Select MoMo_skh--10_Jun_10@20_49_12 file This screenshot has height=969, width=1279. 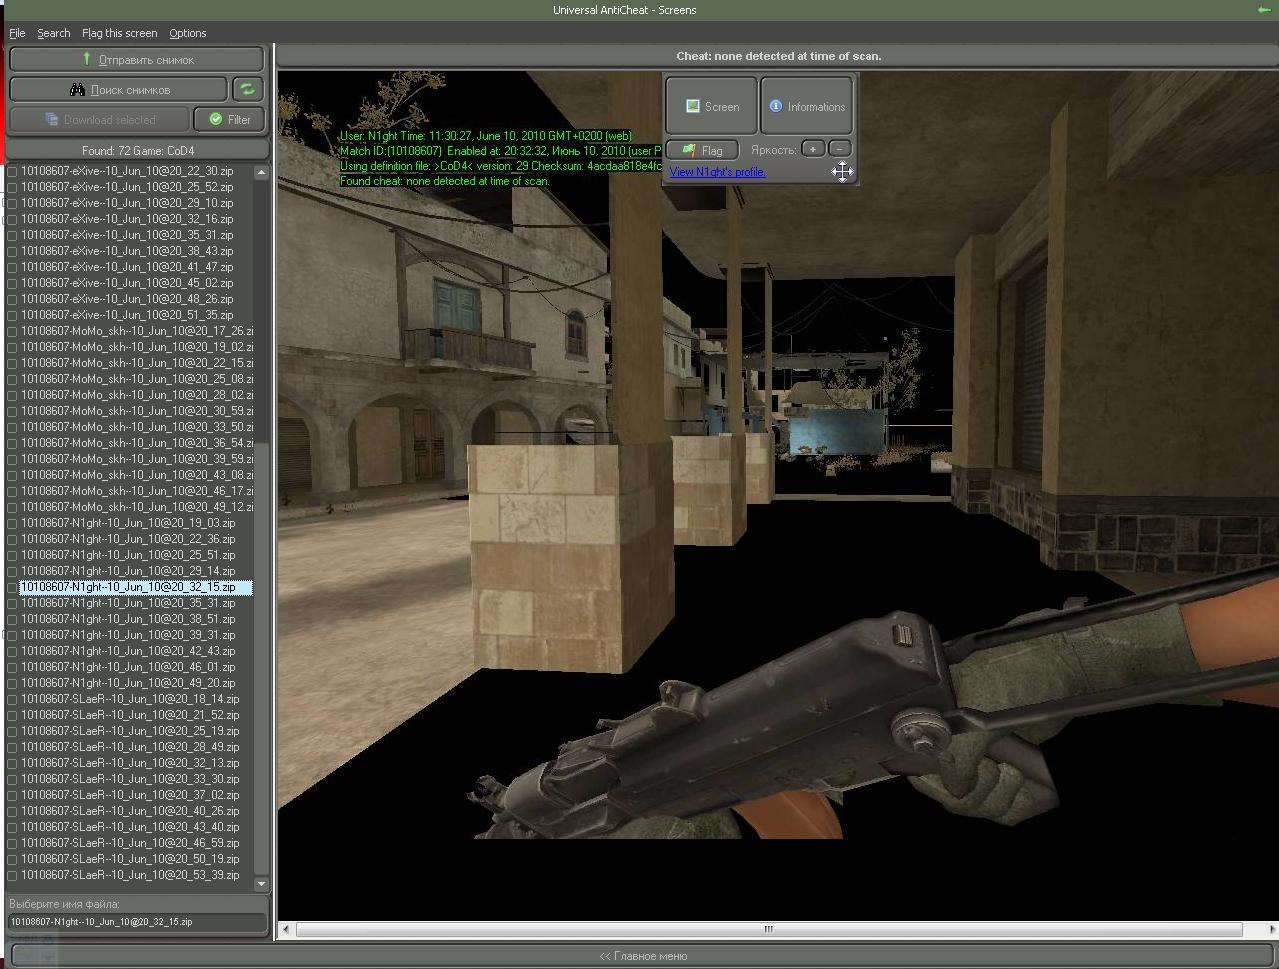[x=137, y=507]
